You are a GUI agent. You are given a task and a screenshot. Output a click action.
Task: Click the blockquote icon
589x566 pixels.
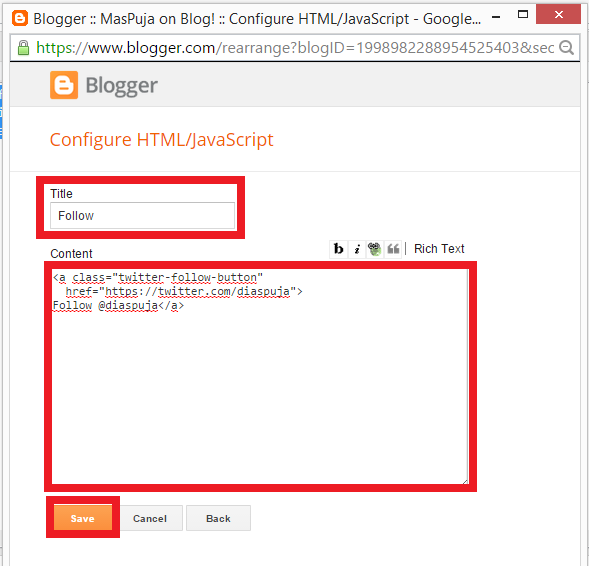(x=393, y=249)
